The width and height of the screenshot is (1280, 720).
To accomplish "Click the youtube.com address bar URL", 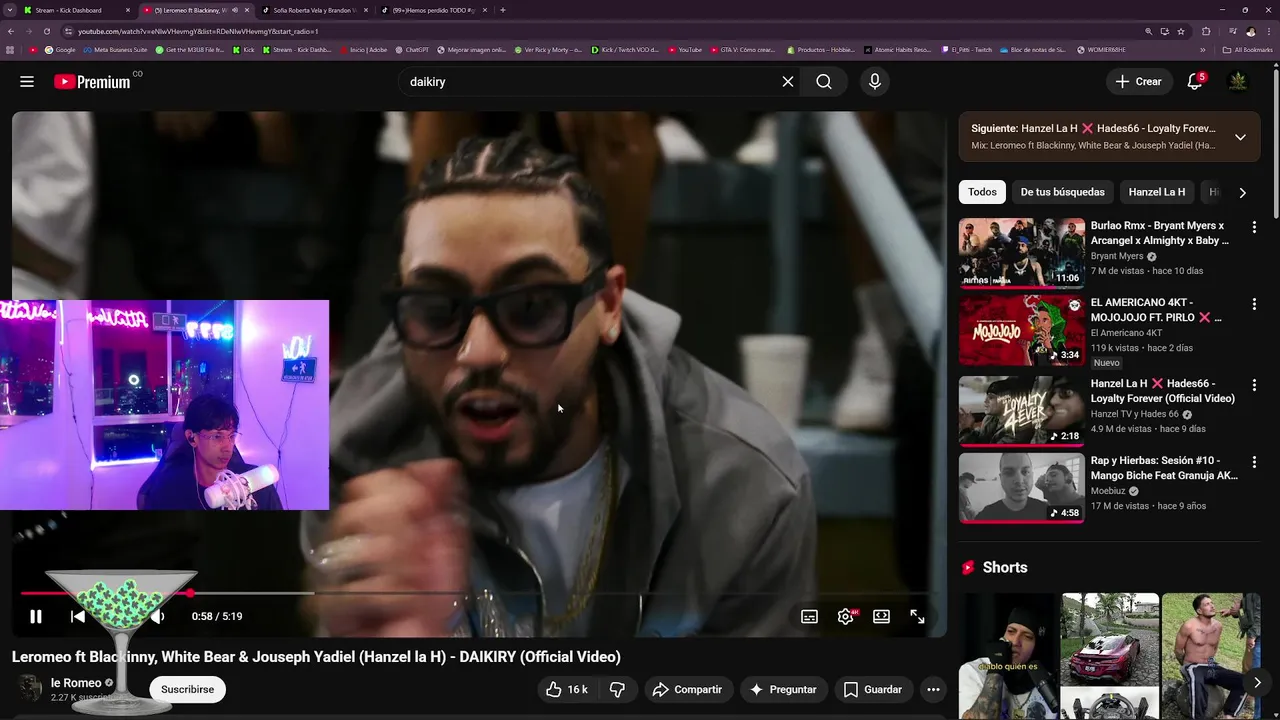I will coord(198,32).
